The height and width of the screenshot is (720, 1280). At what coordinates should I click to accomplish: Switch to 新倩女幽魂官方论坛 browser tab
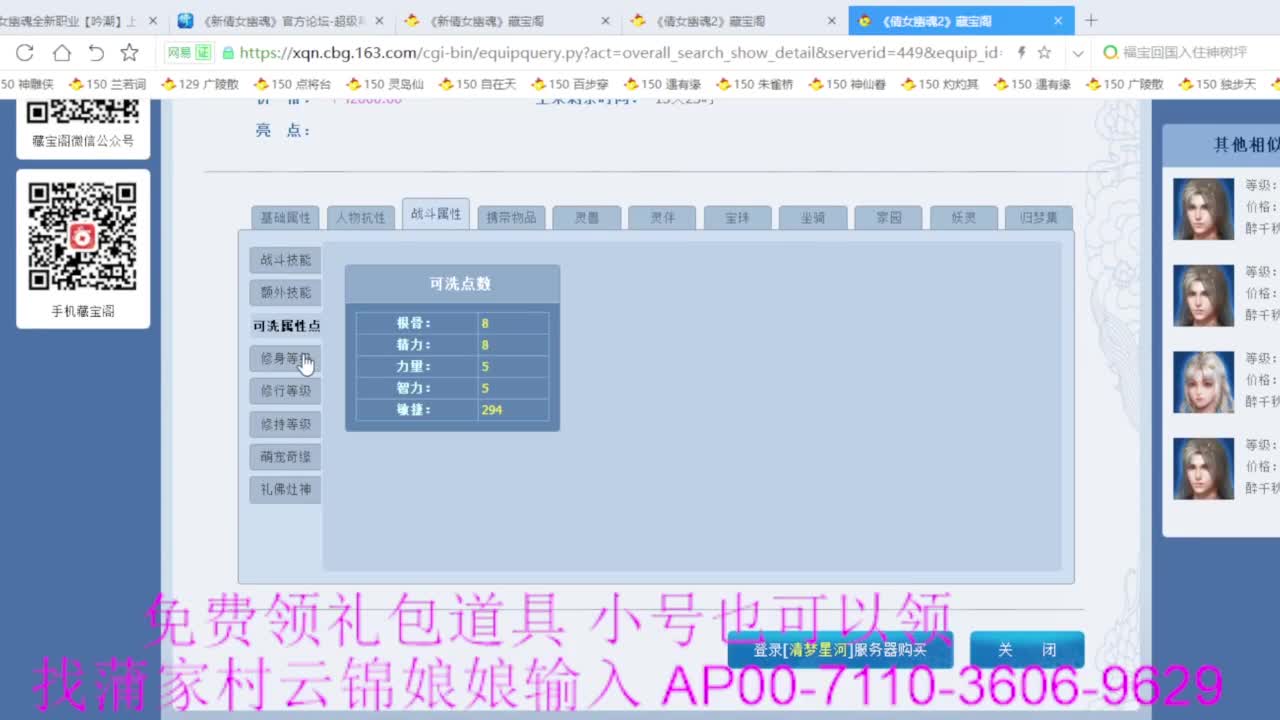tap(282, 20)
